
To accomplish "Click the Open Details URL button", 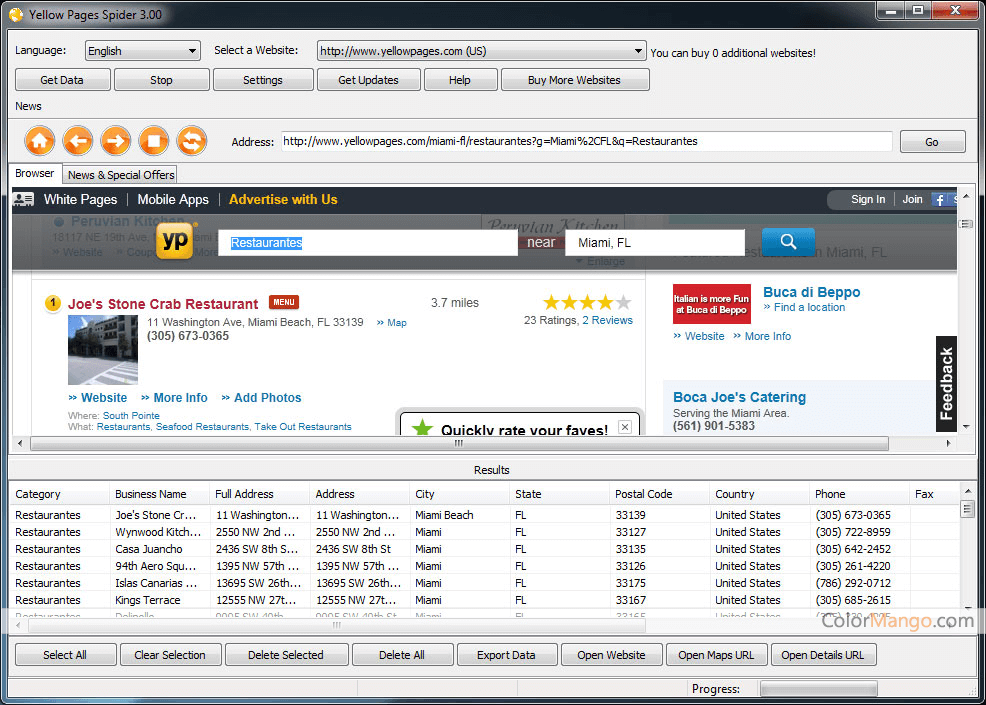I will pyautogui.click(x=823, y=655).
